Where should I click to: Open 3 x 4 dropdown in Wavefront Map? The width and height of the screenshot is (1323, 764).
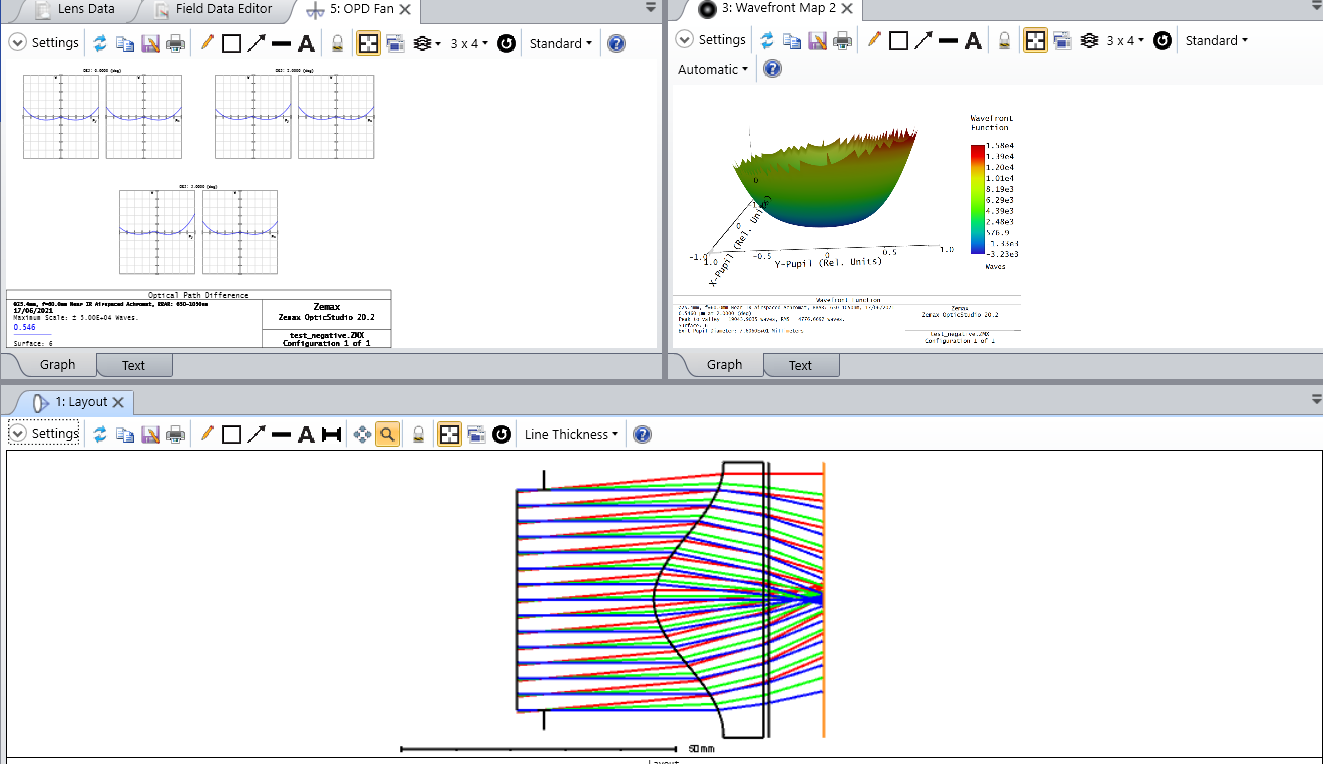pos(1126,40)
